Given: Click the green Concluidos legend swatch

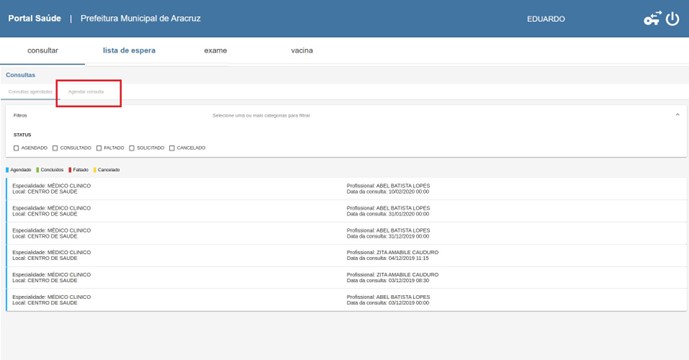Looking at the screenshot, I should [38, 170].
